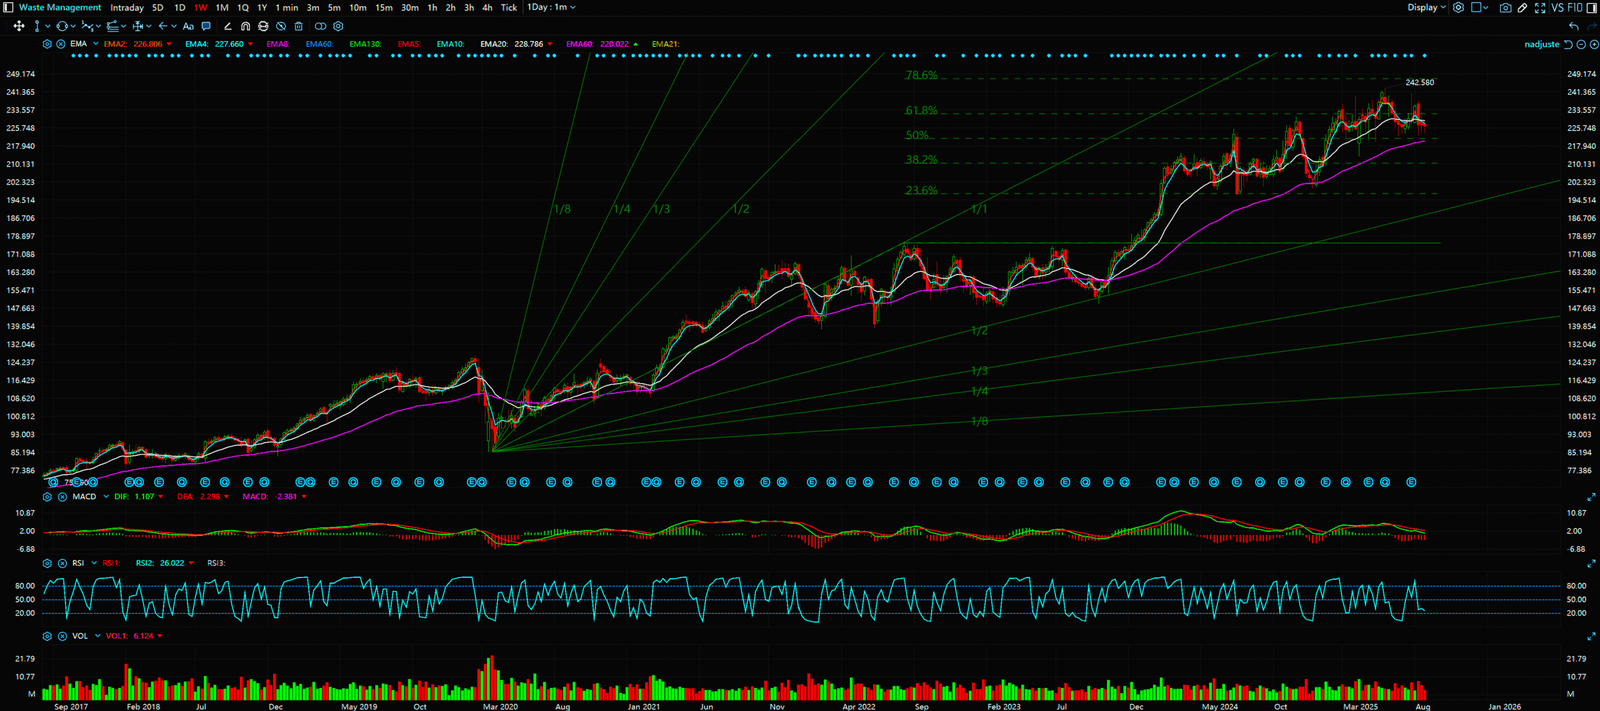Screen dimensions: 1600x711
Task: Delete drawings with the trash icon
Action: pyautogui.click(x=298, y=26)
